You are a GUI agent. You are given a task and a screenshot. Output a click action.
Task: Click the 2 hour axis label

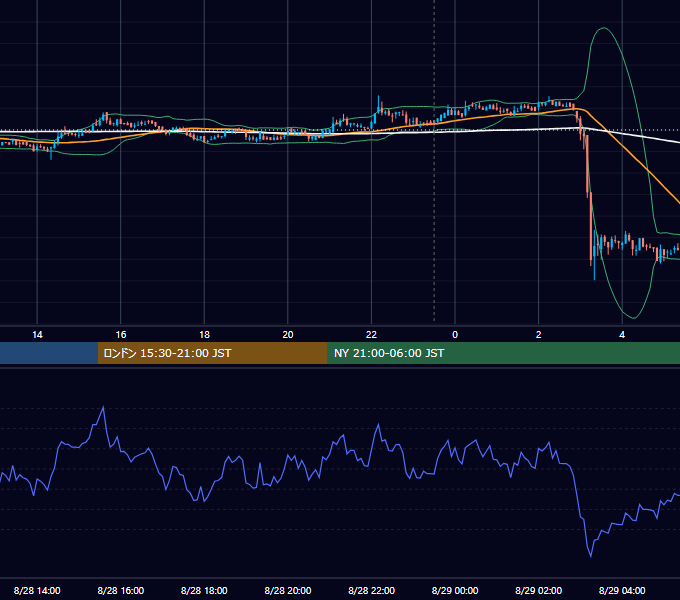pyautogui.click(x=539, y=335)
